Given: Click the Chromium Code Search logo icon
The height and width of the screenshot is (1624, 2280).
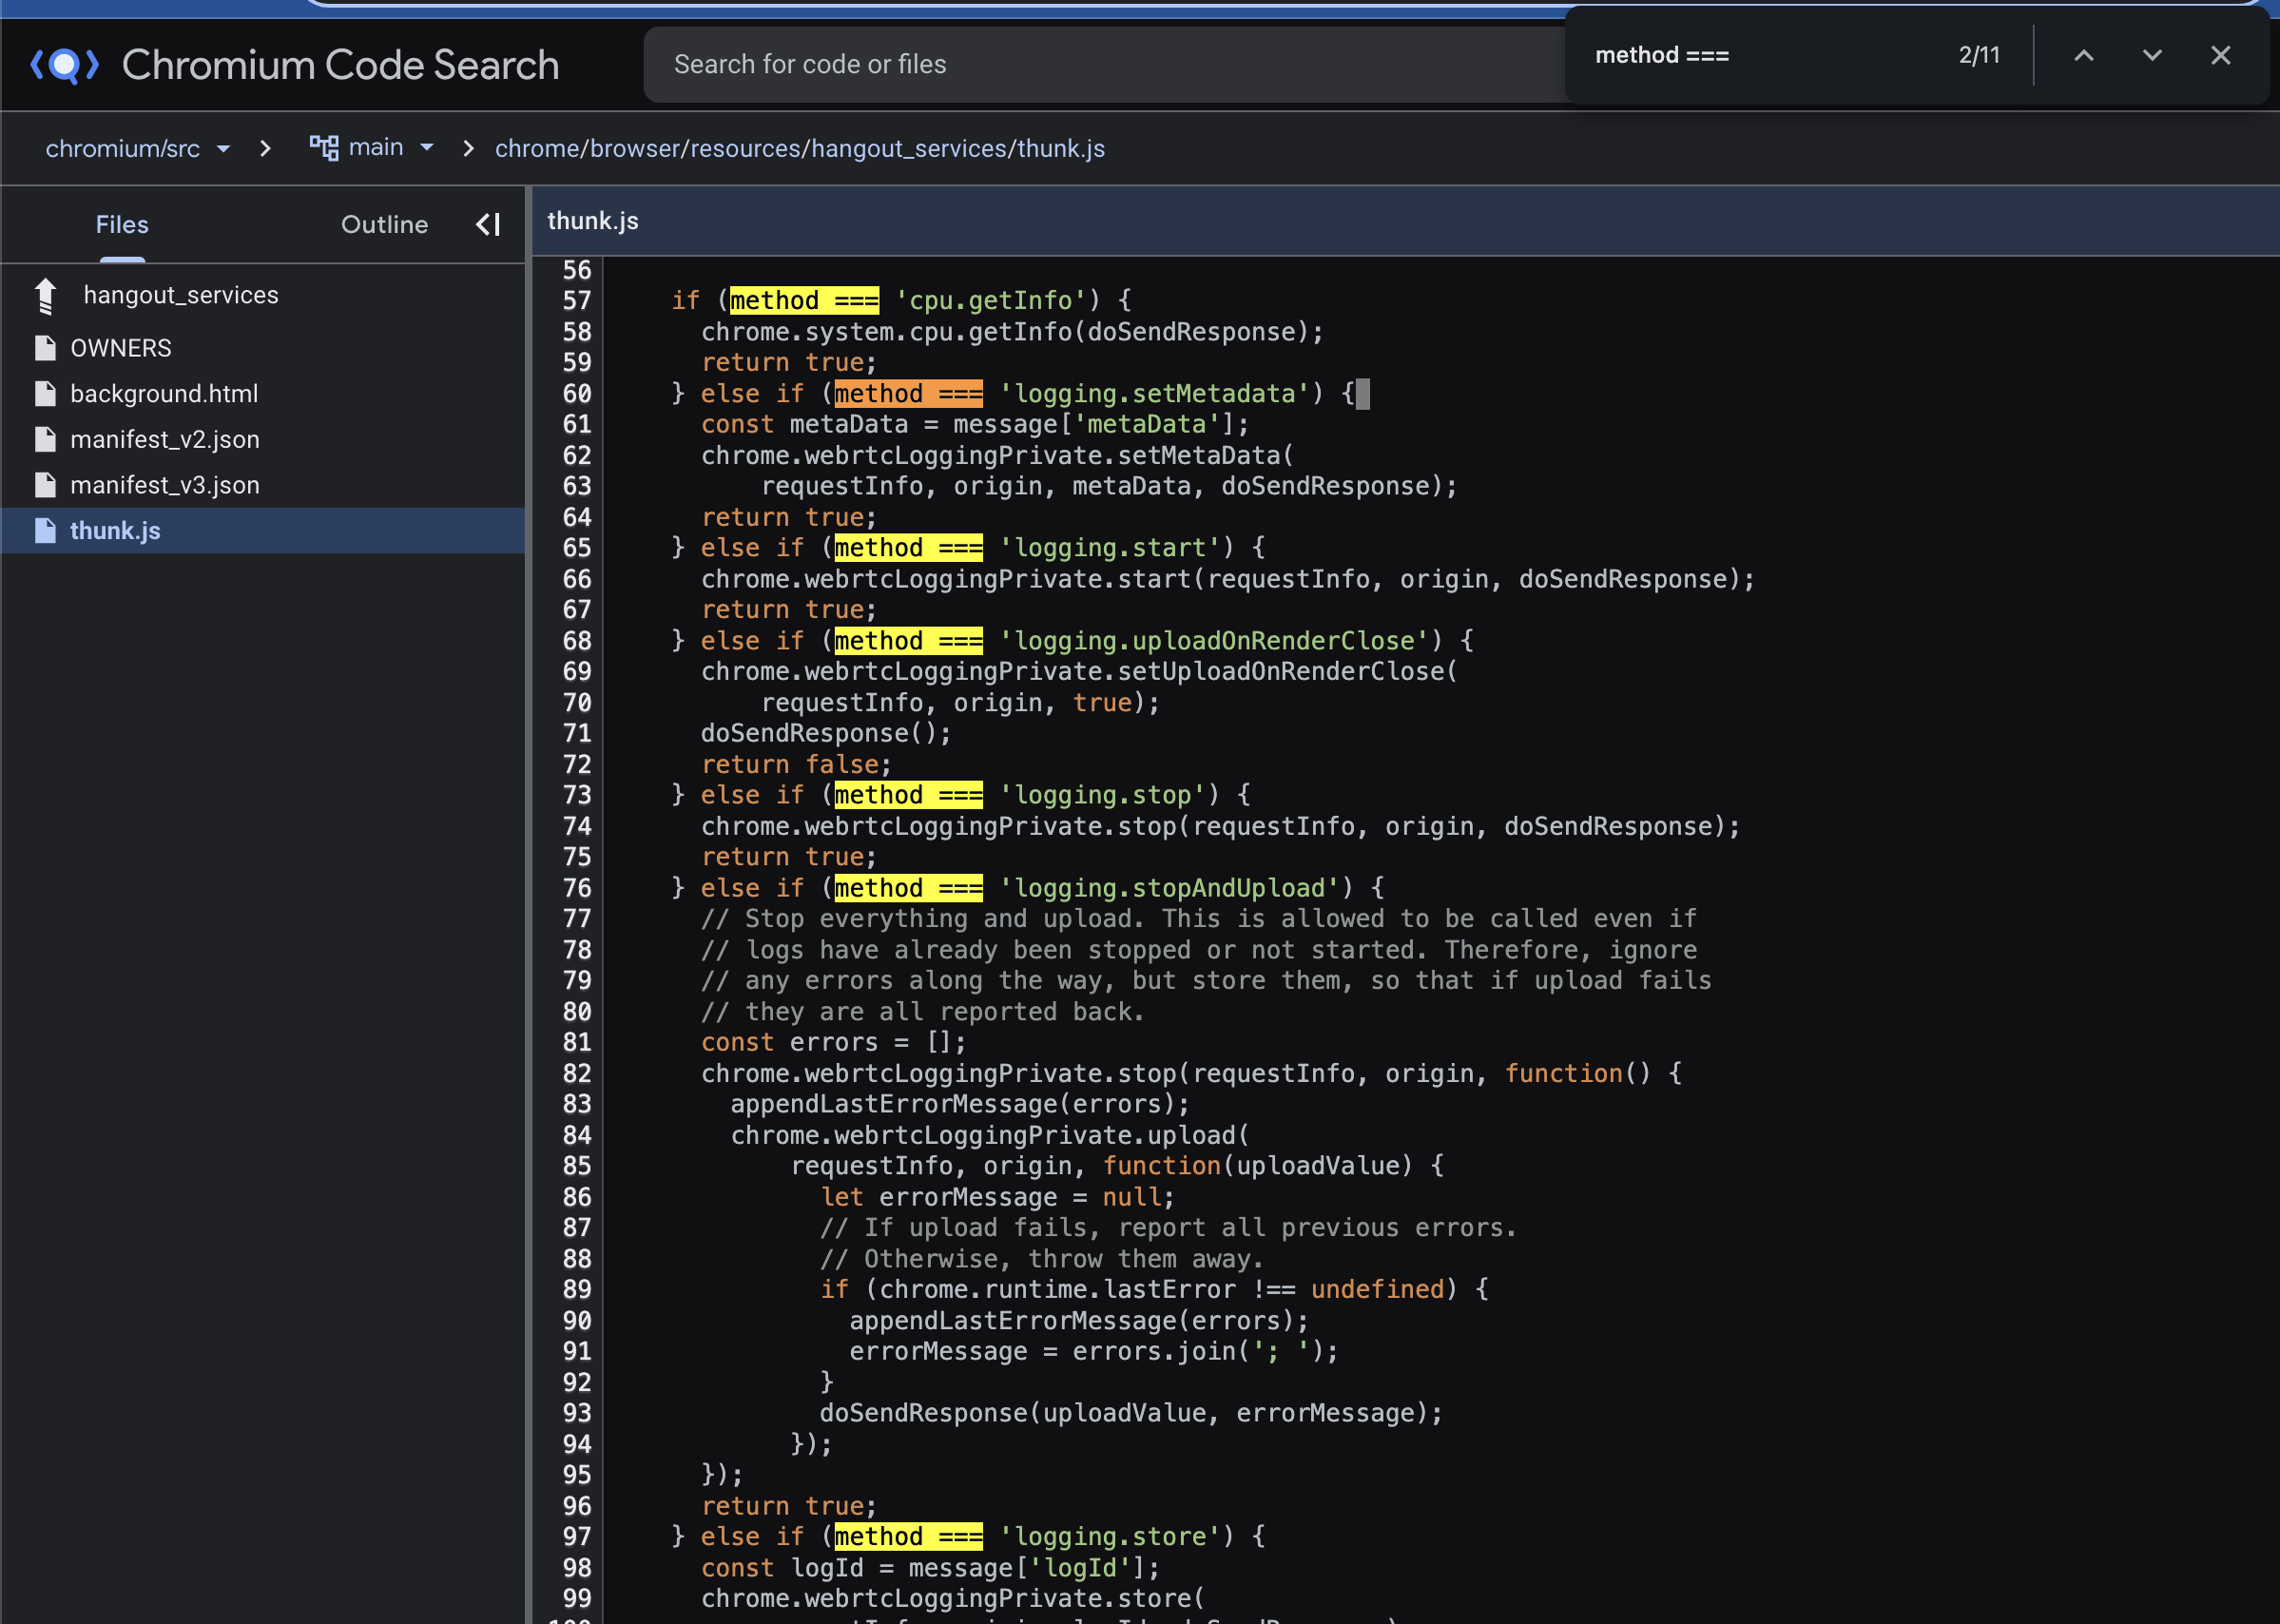Looking at the screenshot, I should (x=64, y=65).
